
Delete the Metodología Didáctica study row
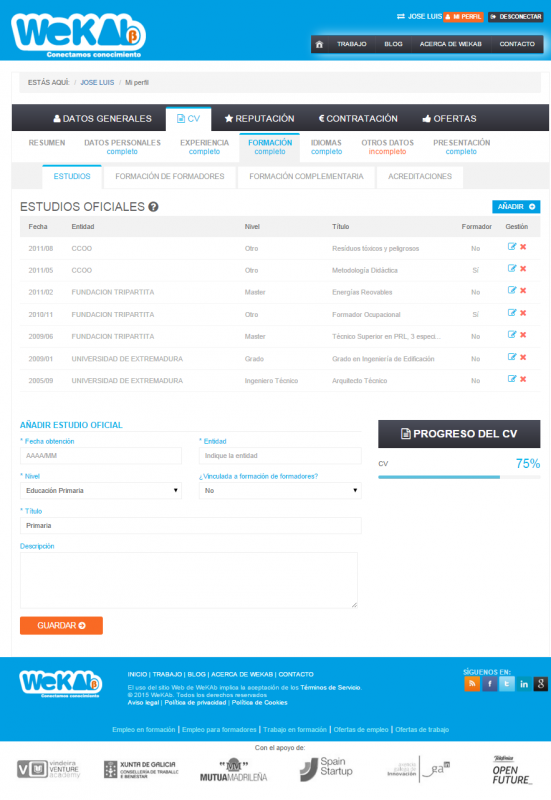pyautogui.click(x=523, y=269)
